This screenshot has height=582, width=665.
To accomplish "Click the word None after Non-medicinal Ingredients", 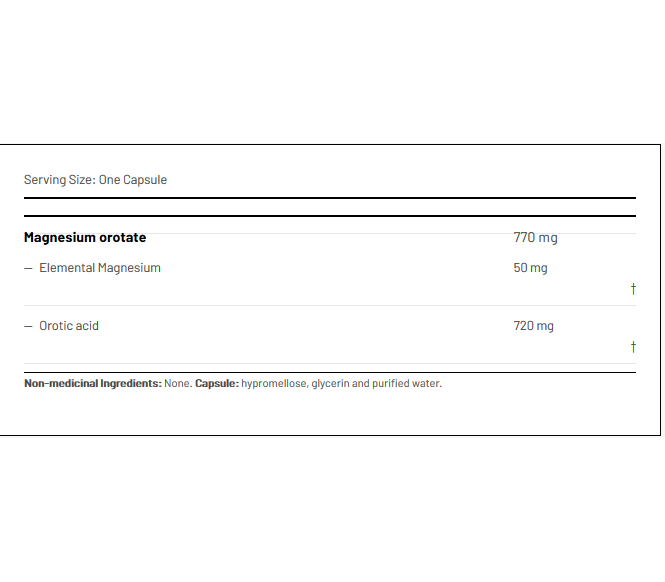I will (178, 383).
